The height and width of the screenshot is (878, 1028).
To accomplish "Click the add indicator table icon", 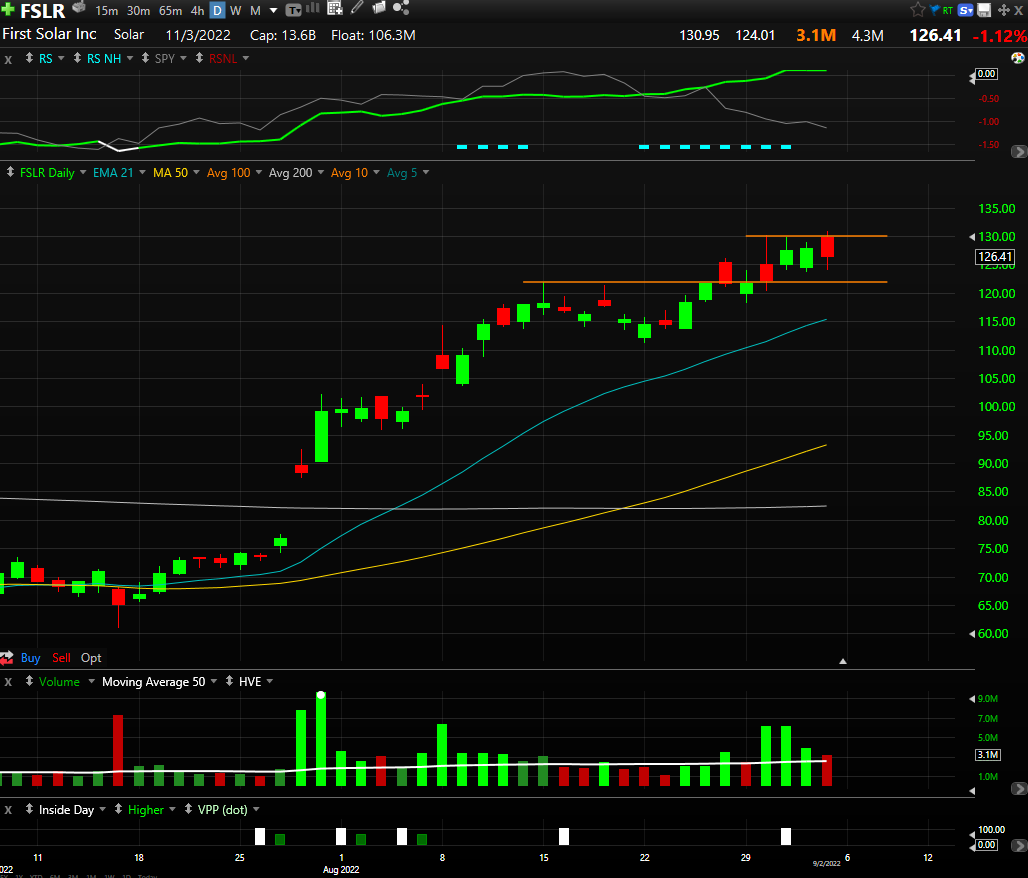I will coord(334,9).
